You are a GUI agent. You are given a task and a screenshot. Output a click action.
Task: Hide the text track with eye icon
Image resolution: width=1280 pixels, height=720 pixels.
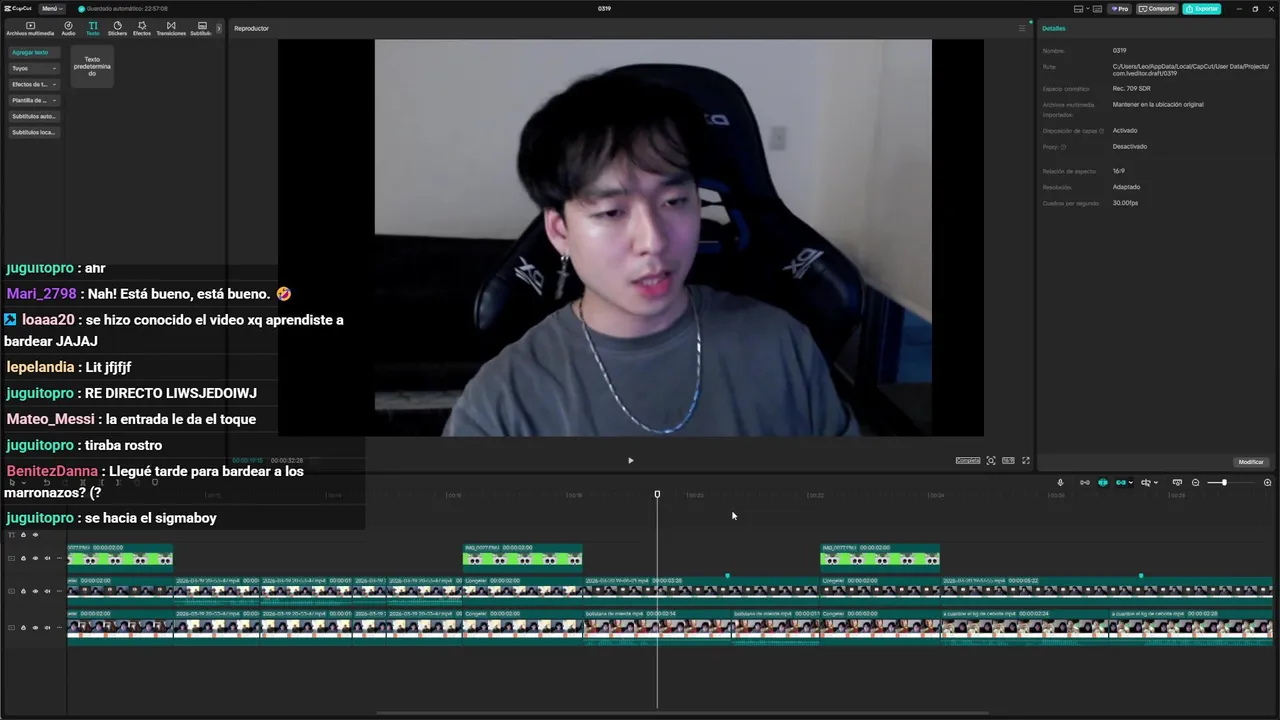(35, 535)
